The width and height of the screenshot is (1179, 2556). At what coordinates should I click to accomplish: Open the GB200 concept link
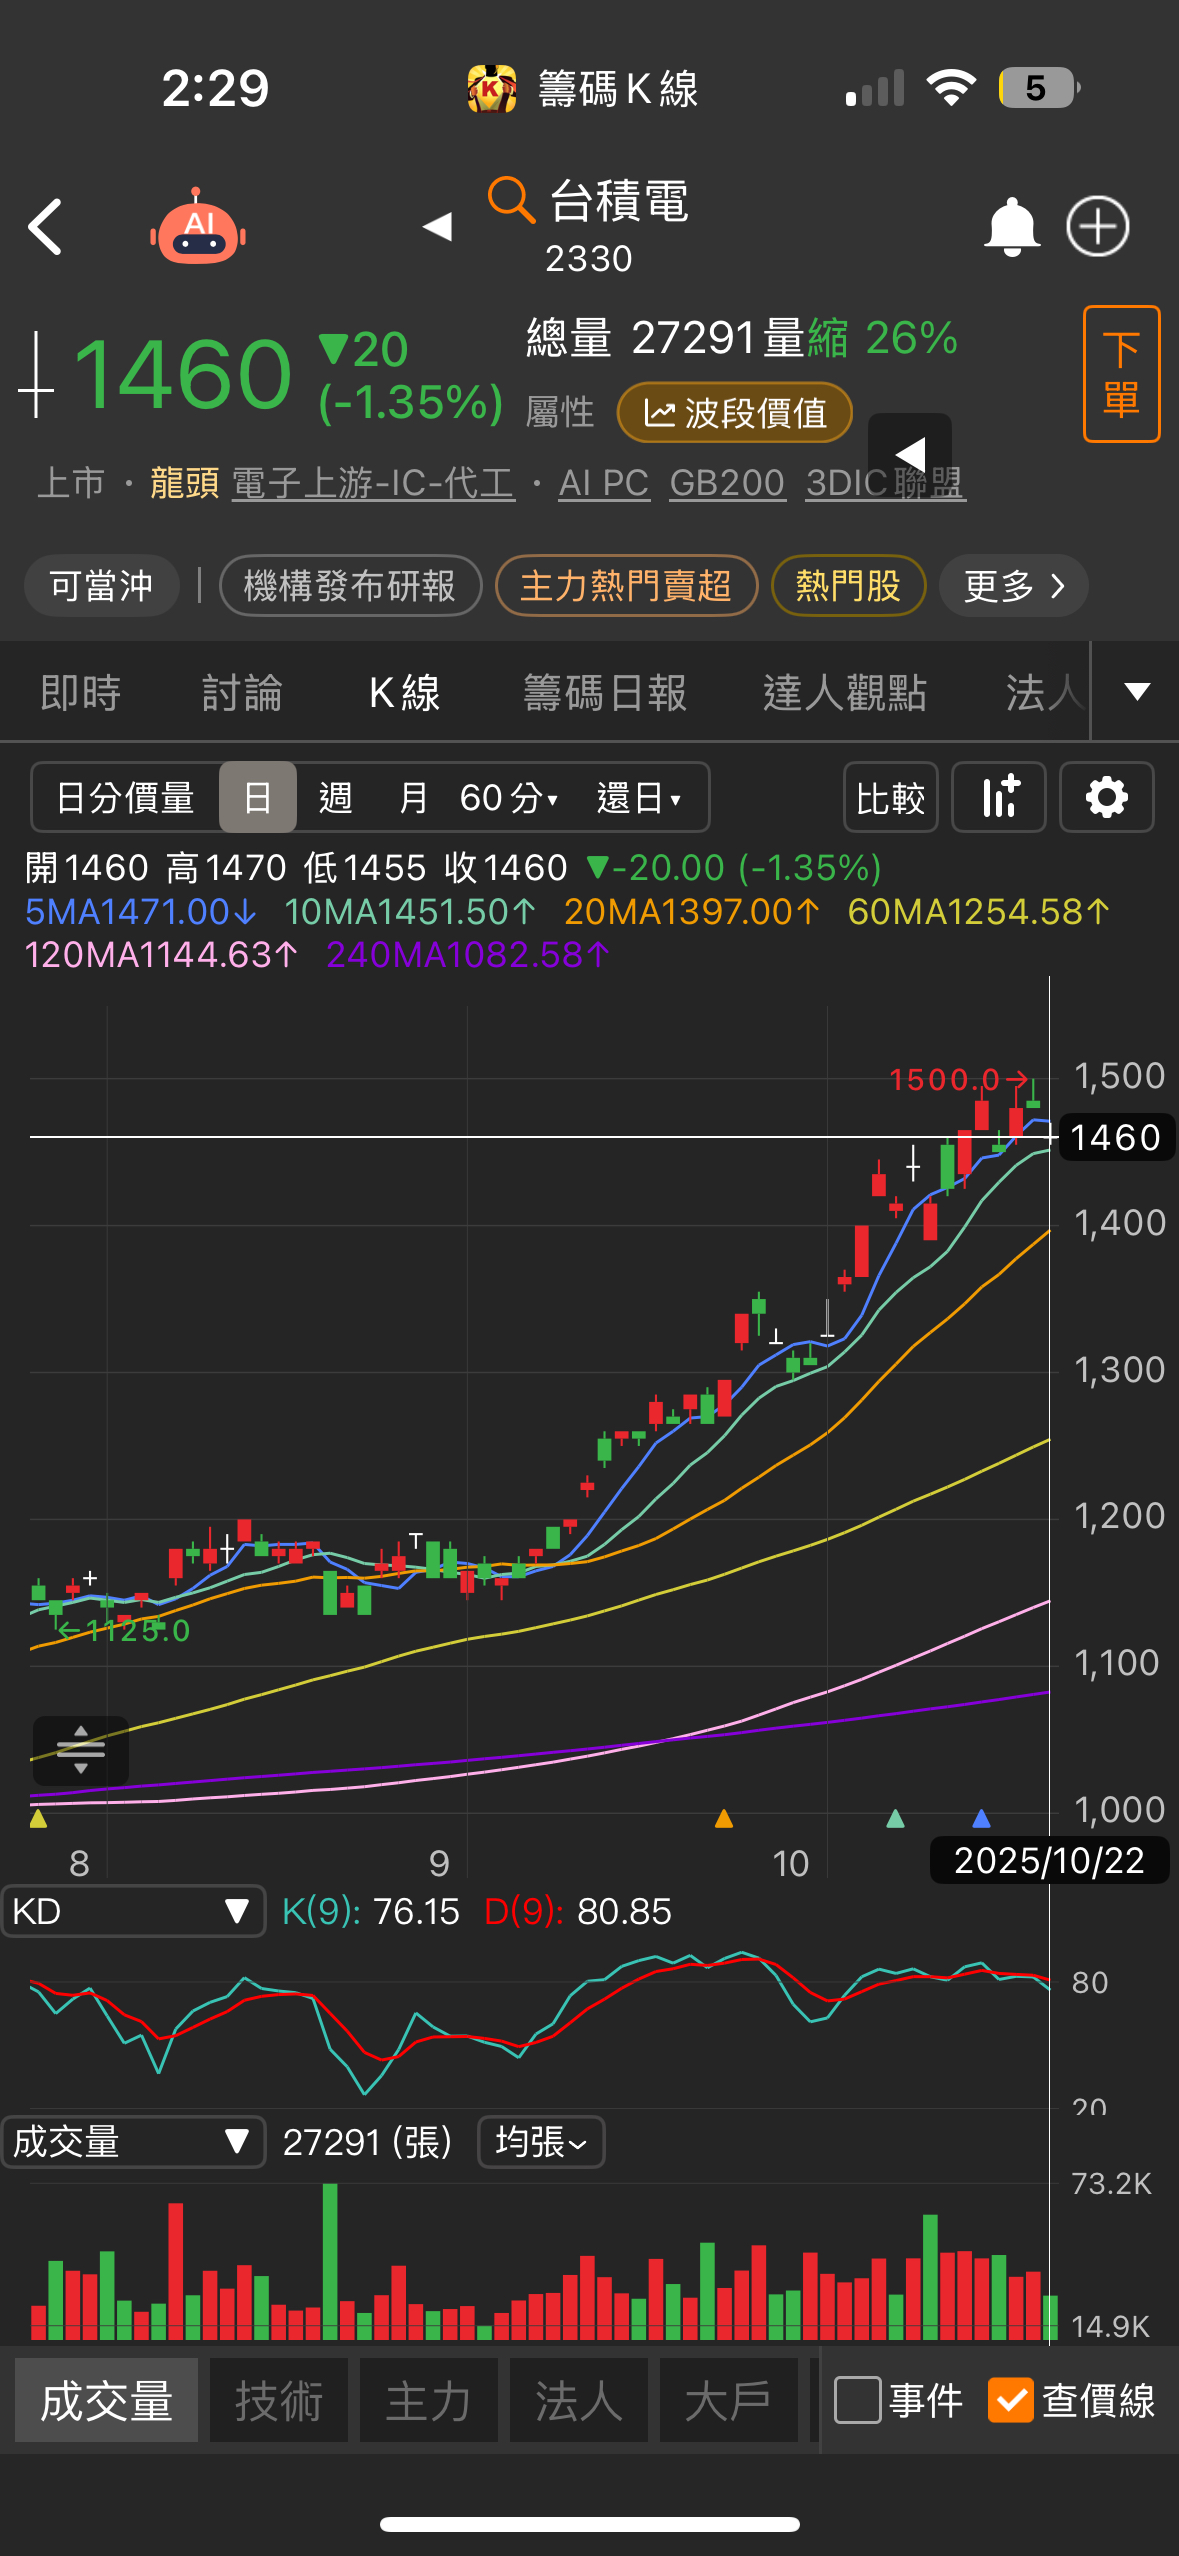pos(727,483)
